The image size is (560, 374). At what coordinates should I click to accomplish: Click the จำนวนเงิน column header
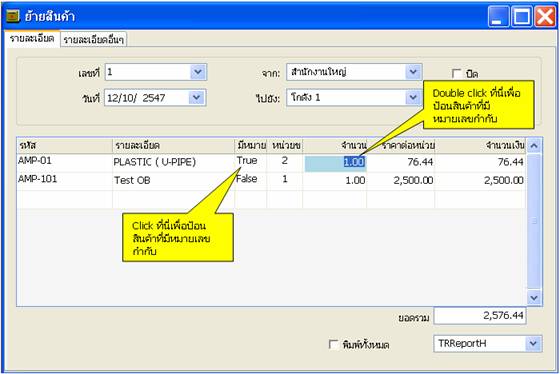pyautogui.click(x=480, y=146)
